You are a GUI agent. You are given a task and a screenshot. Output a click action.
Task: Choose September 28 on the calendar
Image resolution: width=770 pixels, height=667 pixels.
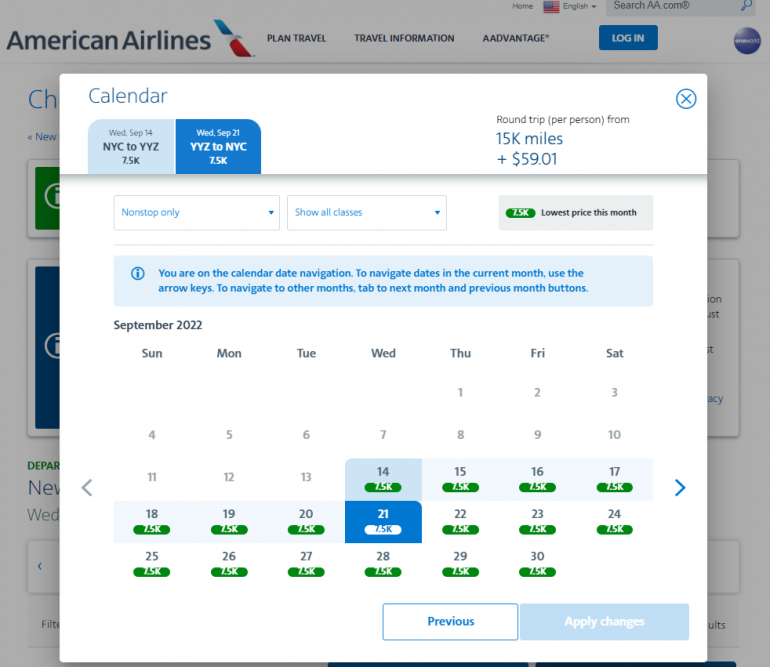tap(383, 561)
